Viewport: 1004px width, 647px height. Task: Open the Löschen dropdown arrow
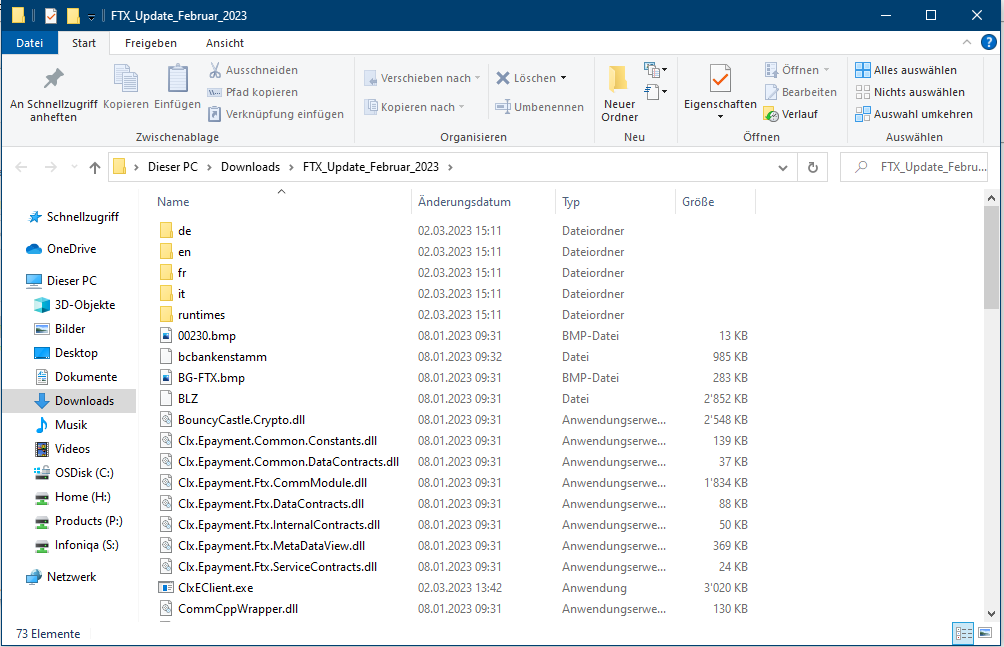click(563, 78)
